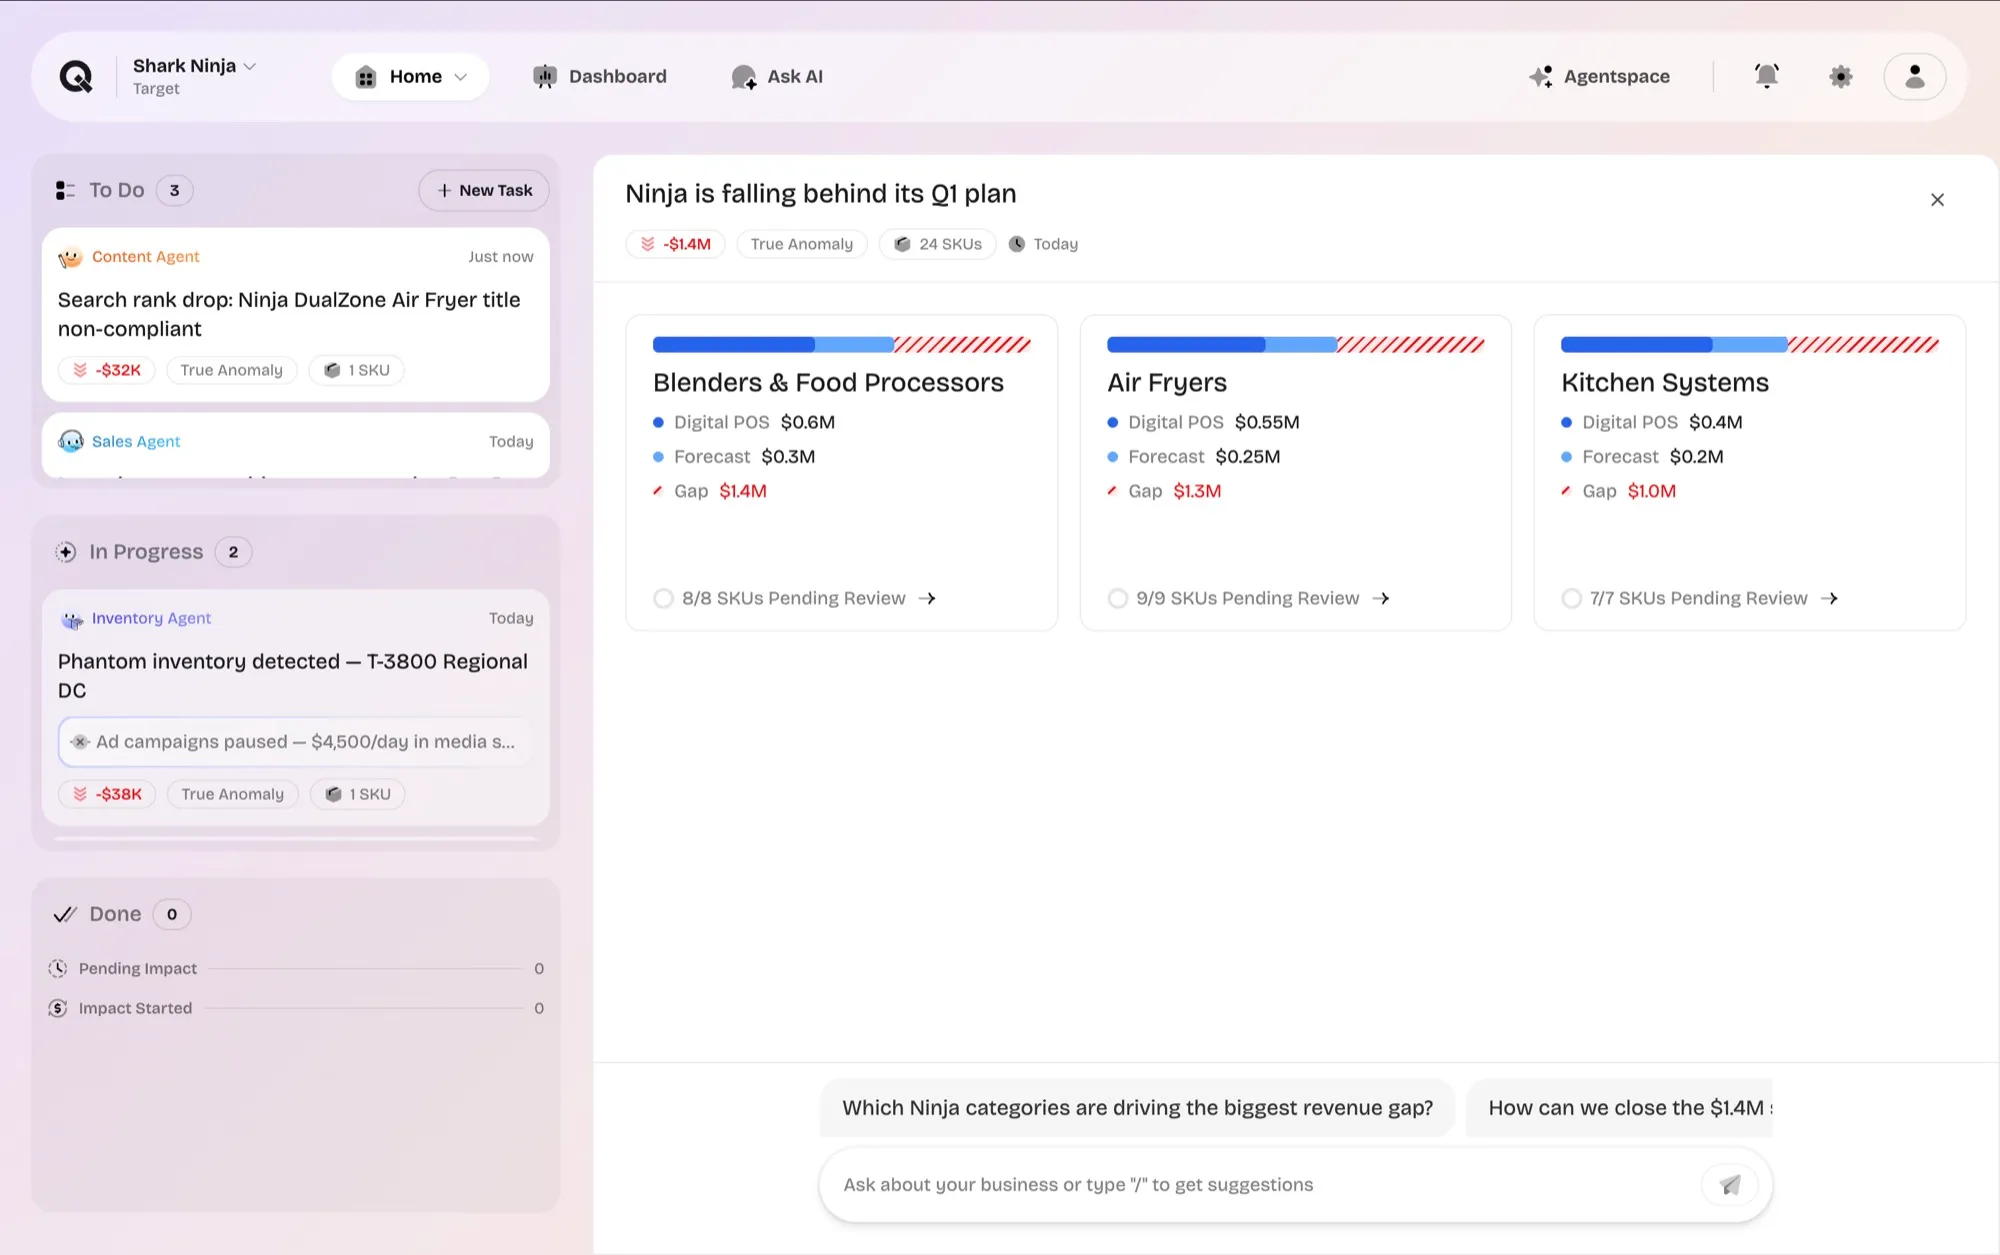Open the Search rank drop task card
This screenshot has width=2000, height=1255.
(x=296, y=314)
